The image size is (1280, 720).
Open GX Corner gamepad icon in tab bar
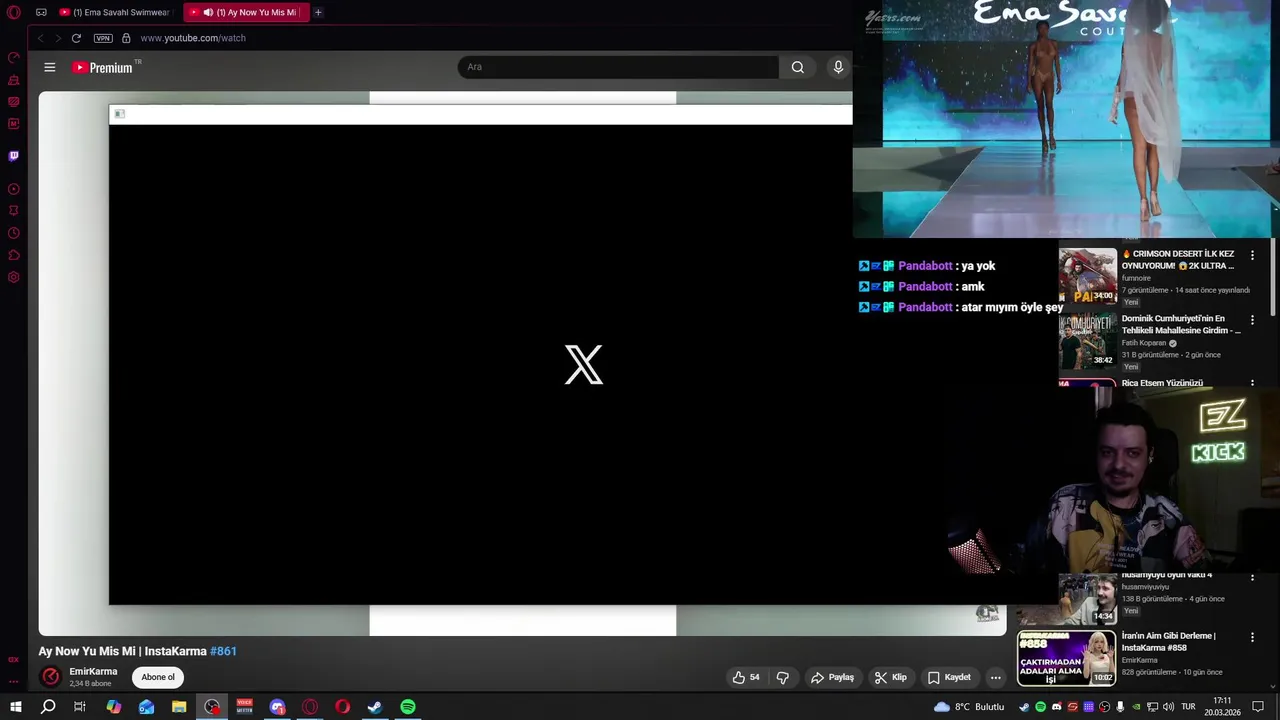[41, 12]
